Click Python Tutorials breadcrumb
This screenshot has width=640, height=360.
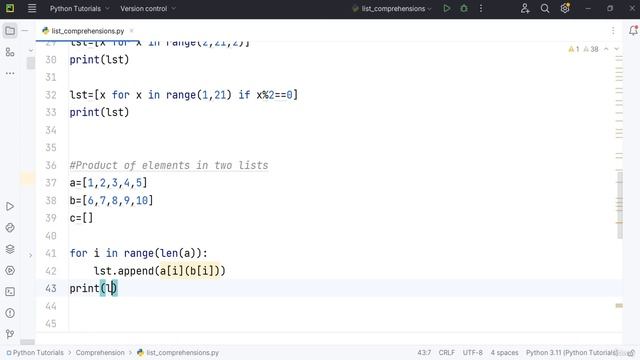pos(35,353)
